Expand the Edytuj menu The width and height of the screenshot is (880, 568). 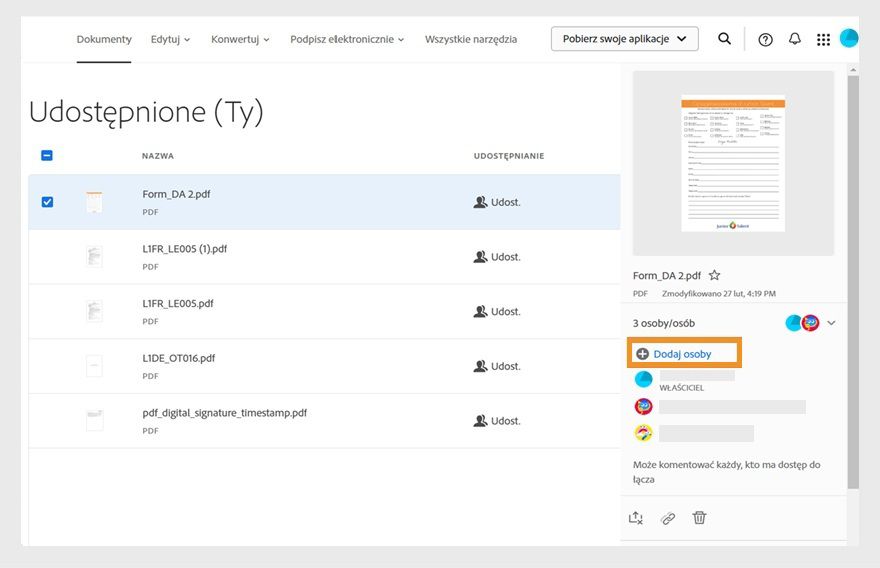pyautogui.click(x=171, y=39)
